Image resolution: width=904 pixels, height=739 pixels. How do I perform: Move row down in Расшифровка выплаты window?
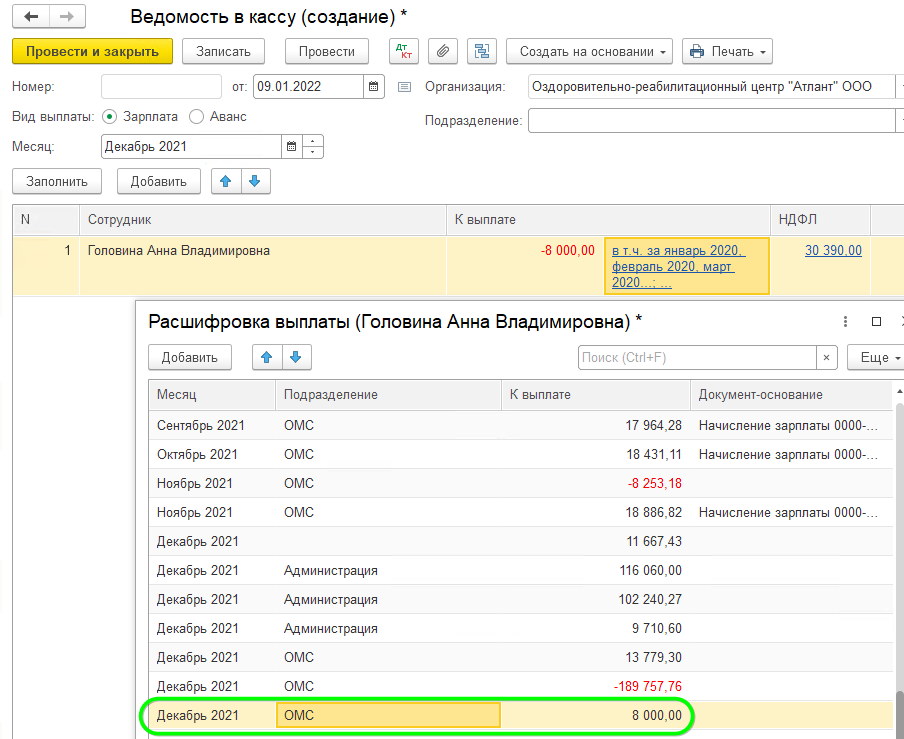pyautogui.click(x=297, y=357)
